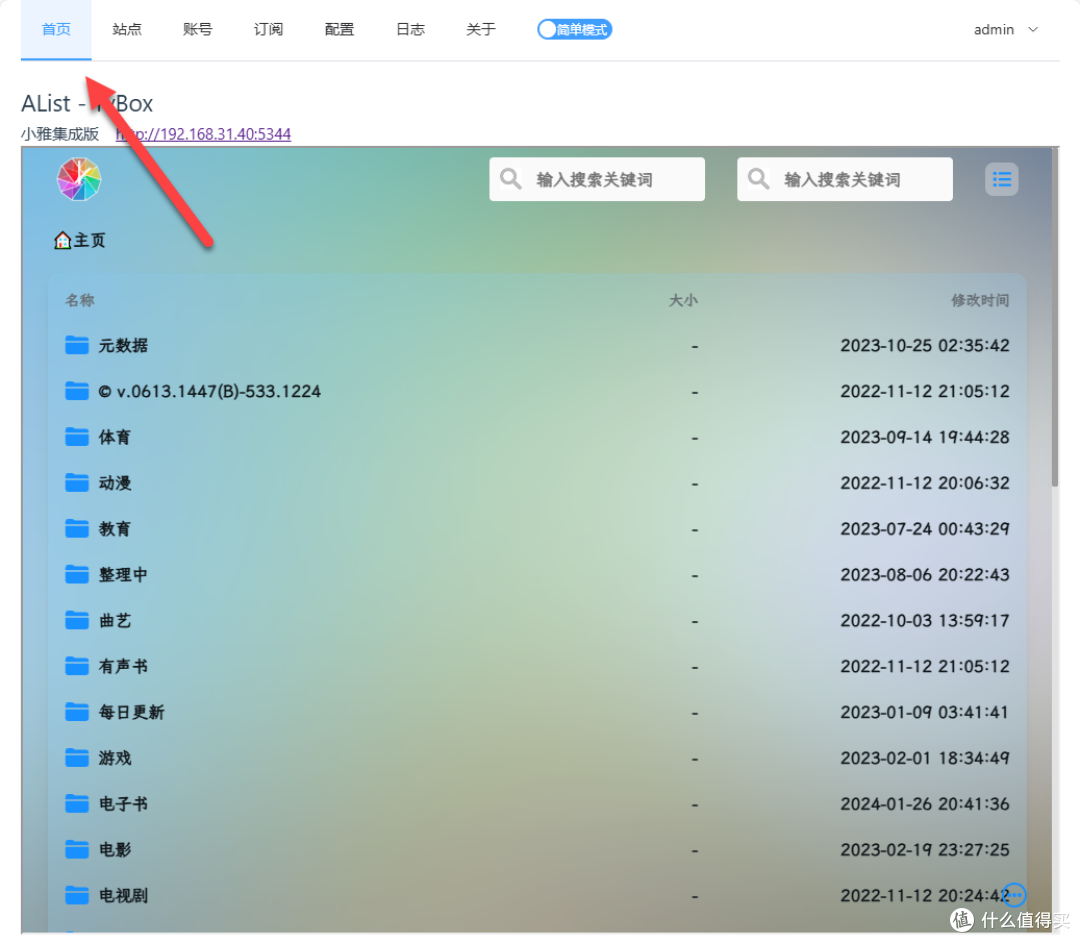
Task: Click the 电子书 folder icon
Action: coord(77,803)
